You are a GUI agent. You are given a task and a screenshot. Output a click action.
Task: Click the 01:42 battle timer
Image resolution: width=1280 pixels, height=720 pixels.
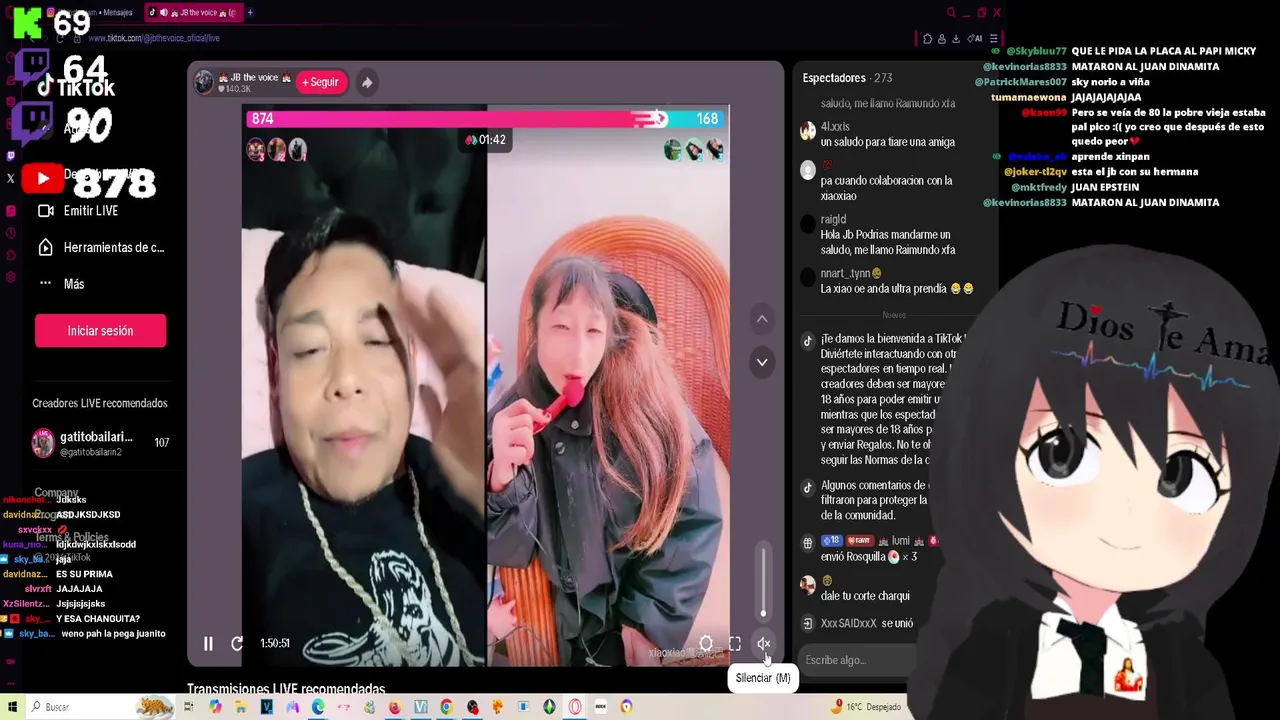(x=486, y=140)
